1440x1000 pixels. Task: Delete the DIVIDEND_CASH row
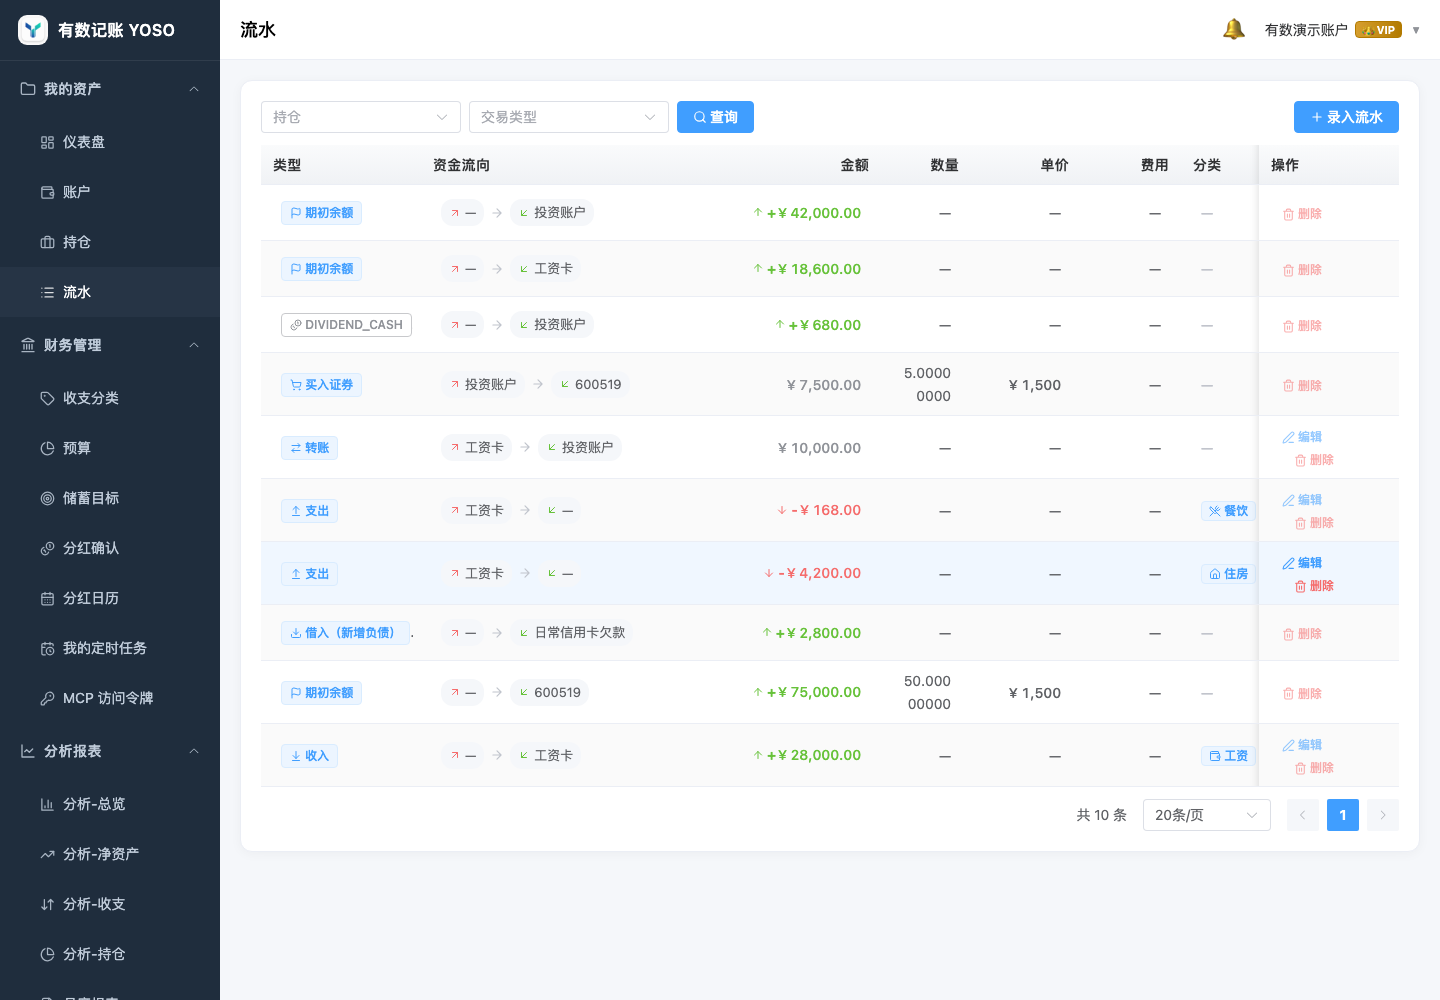[1302, 326]
